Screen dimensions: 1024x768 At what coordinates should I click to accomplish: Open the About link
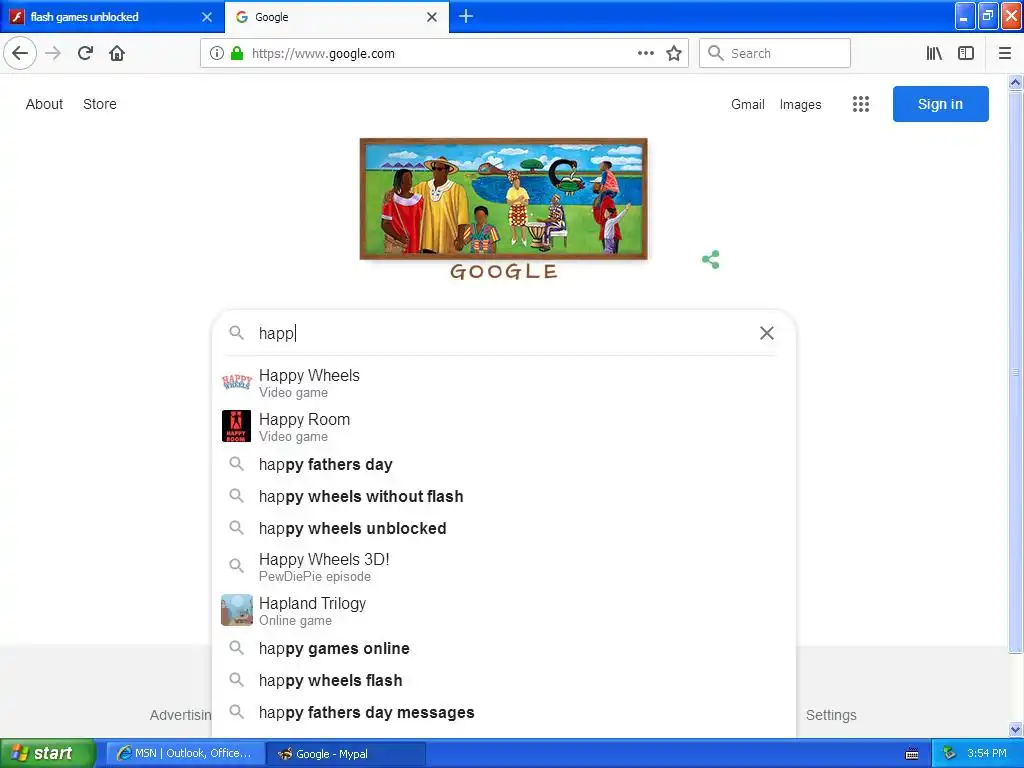[x=44, y=104]
